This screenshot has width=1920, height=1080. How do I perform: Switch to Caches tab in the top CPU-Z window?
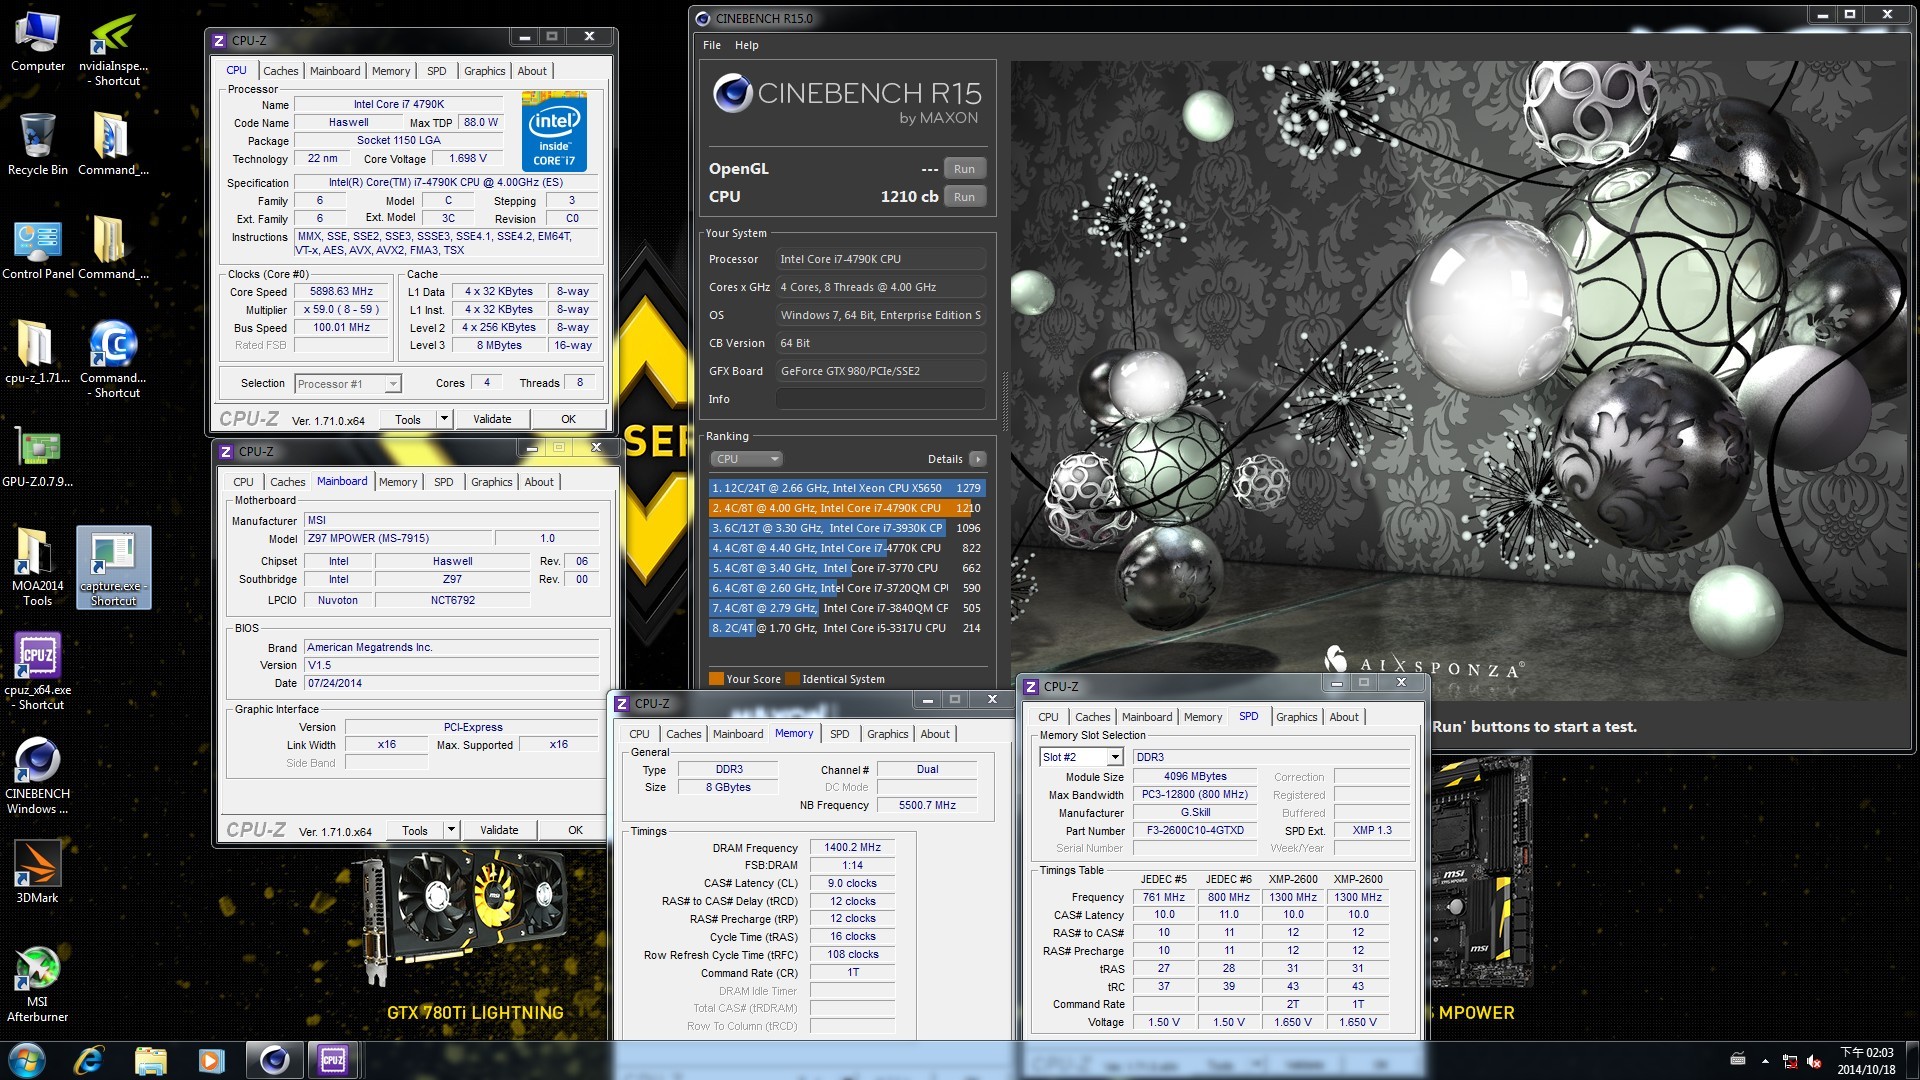pyautogui.click(x=281, y=71)
